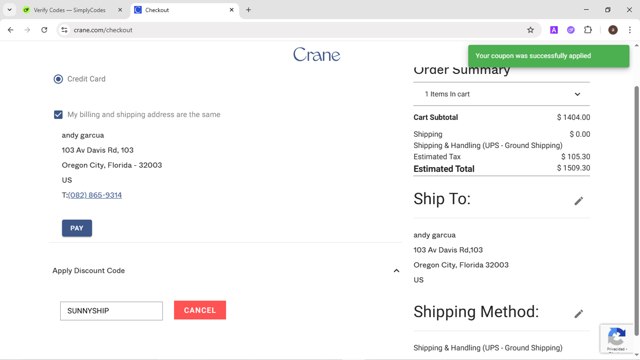Click the Shipping $ 0.00 value
Viewport: 640px width, 360px height.
click(580, 134)
